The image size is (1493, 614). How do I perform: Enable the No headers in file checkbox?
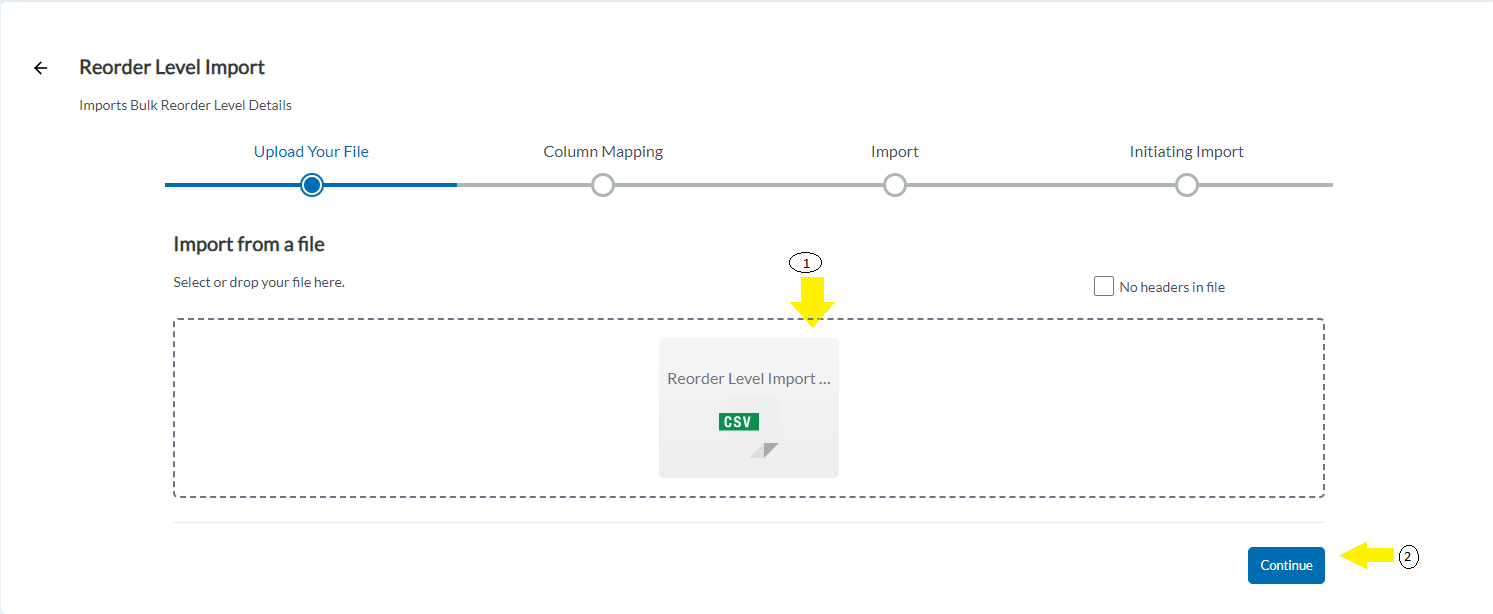point(1104,287)
